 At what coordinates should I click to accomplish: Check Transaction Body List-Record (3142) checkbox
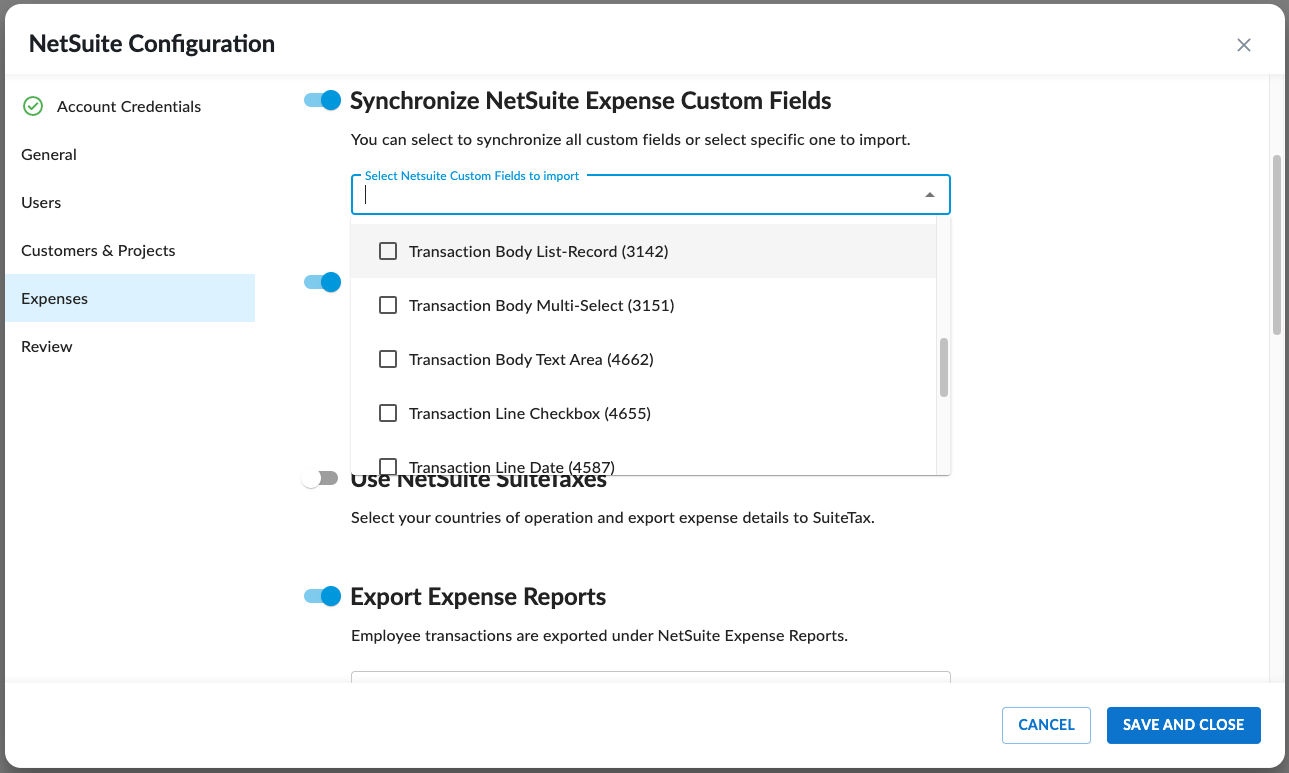[388, 251]
